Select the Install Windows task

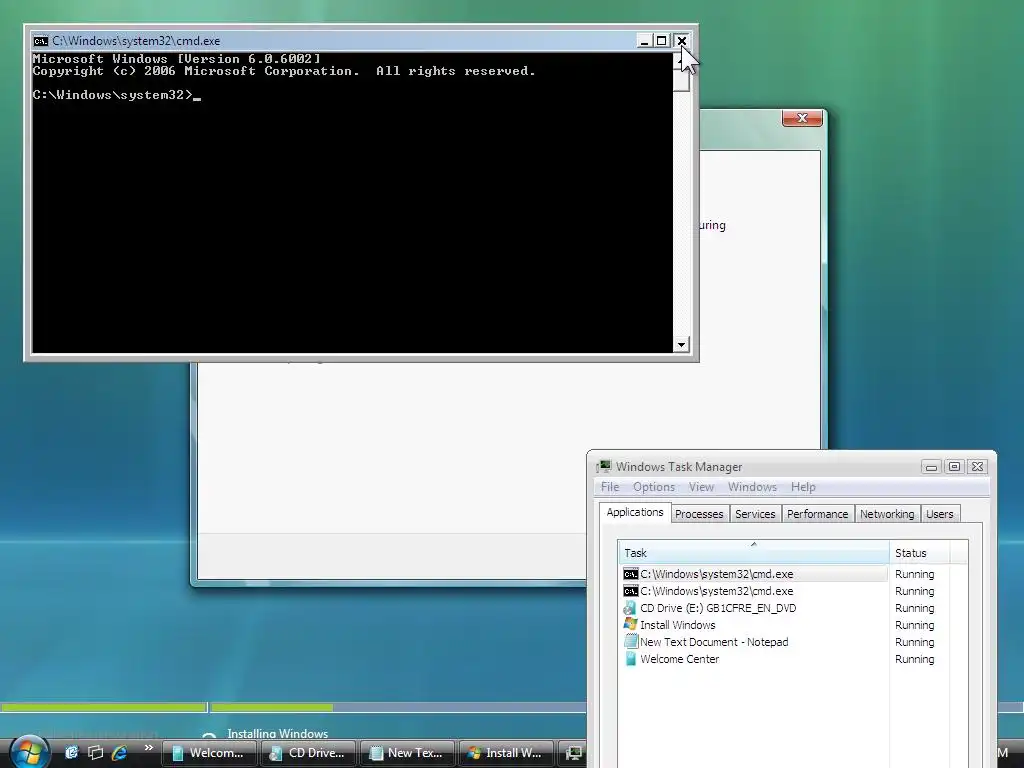coord(754,625)
